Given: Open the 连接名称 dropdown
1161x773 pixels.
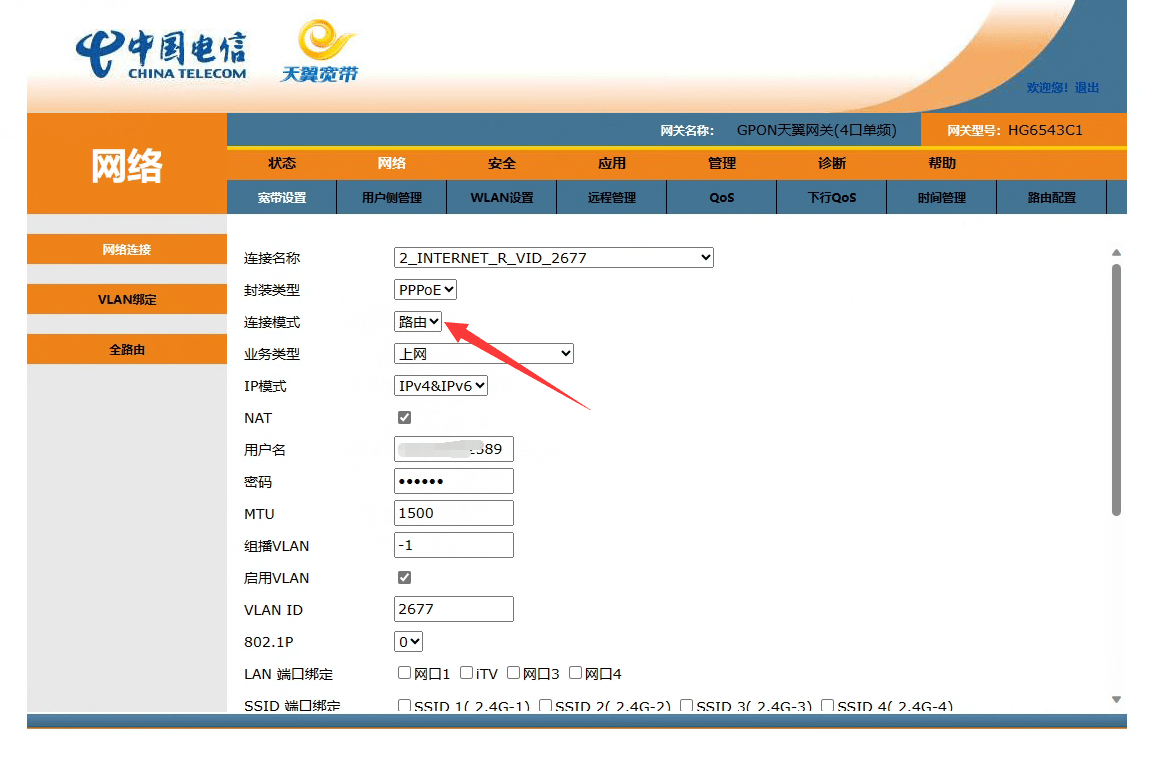Looking at the screenshot, I should click(x=554, y=258).
